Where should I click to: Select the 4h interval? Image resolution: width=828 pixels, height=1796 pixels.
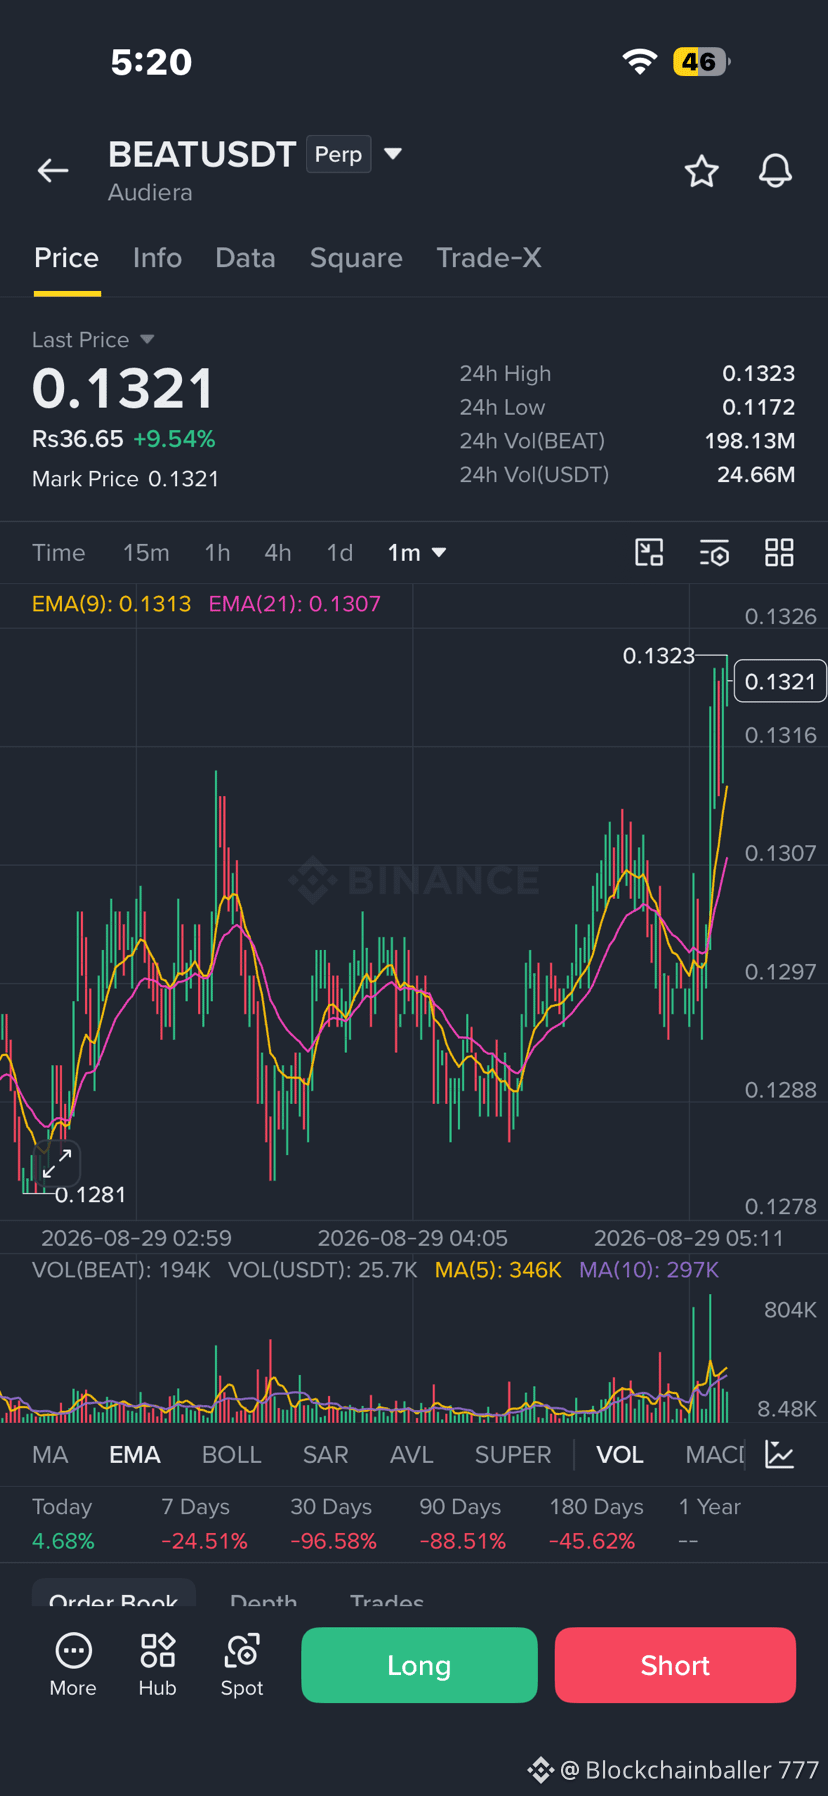coord(278,553)
